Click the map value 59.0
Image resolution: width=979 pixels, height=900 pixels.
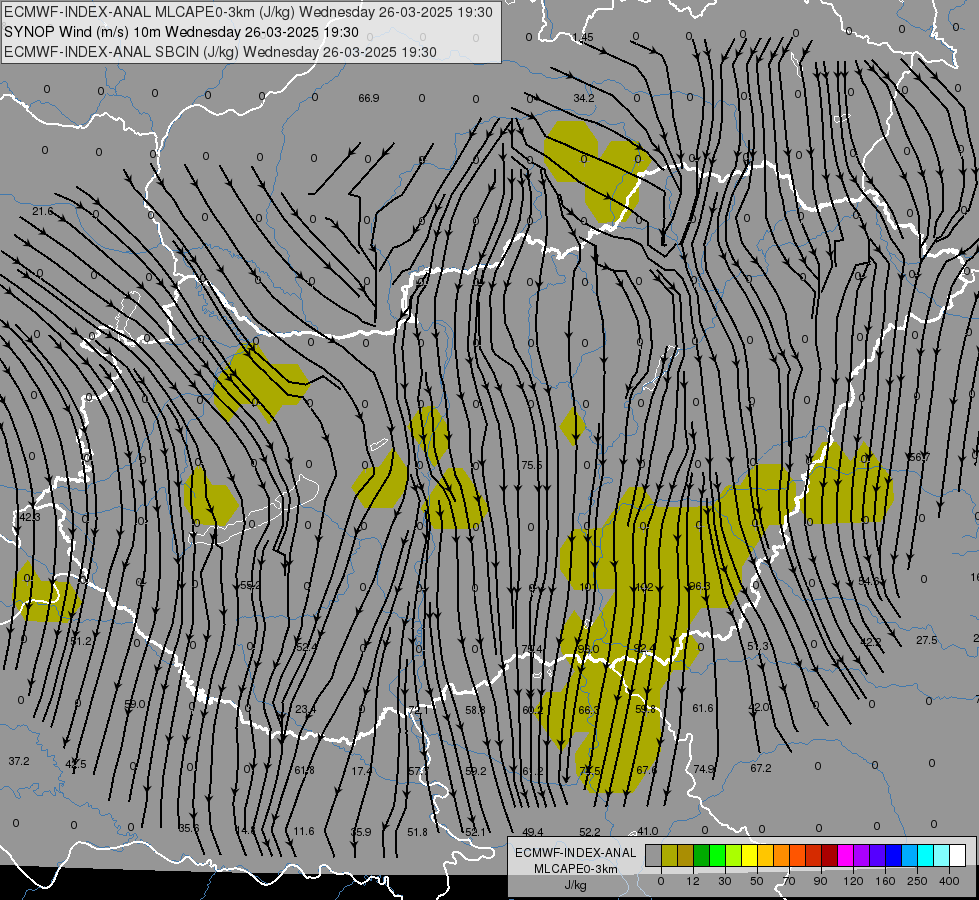pyautogui.click(x=134, y=705)
